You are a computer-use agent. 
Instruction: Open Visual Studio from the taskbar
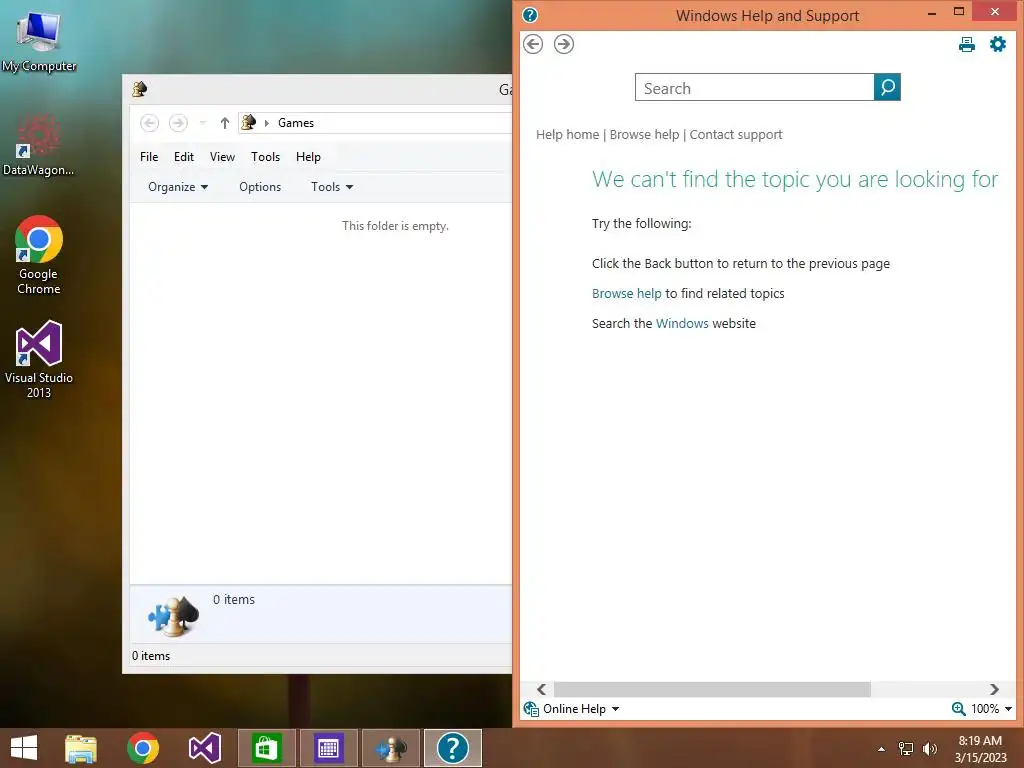[204, 748]
